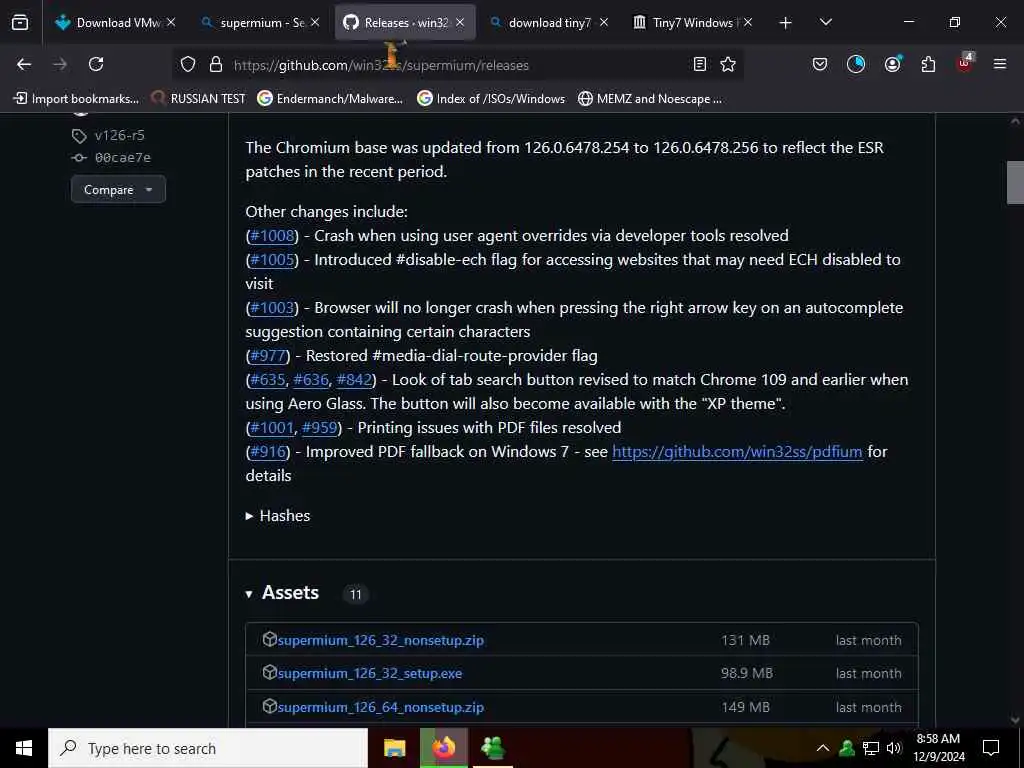This screenshot has height=768, width=1024.
Task: Click the package icon beside supermium_126_32_setup.exe
Action: point(269,672)
